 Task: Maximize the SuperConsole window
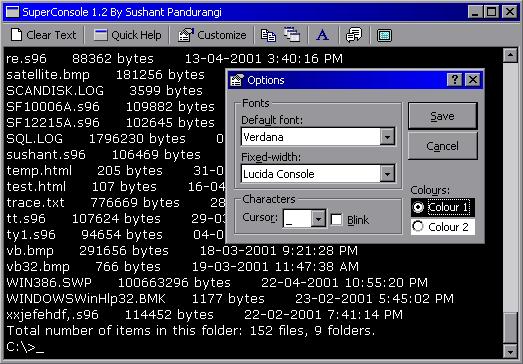pyautogui.click(x=491, y=12)
